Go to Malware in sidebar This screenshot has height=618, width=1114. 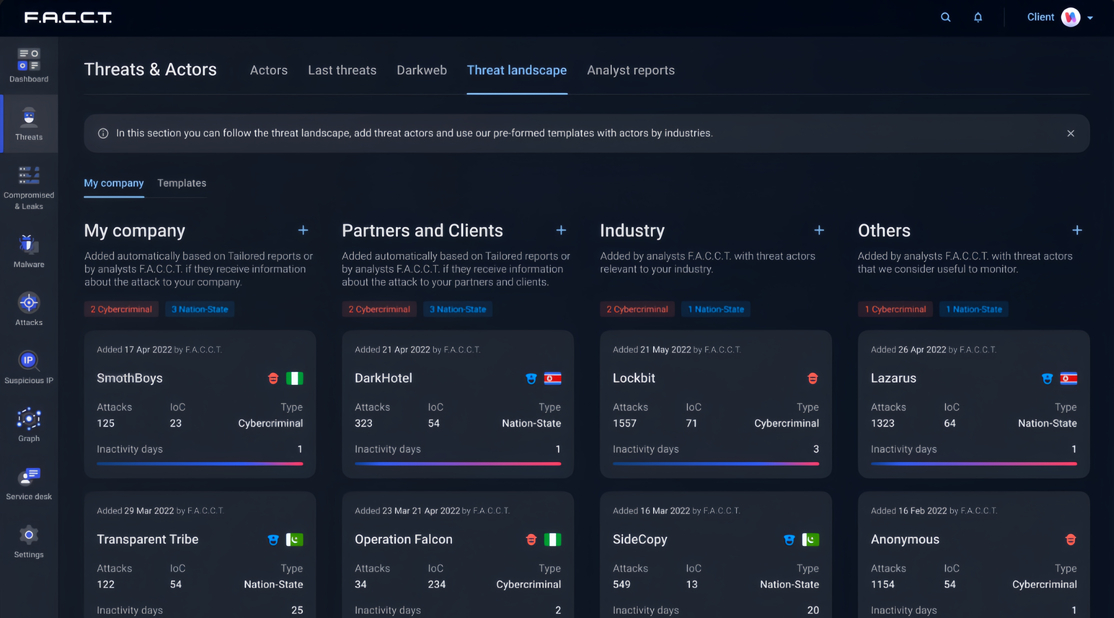coord(28,250)
